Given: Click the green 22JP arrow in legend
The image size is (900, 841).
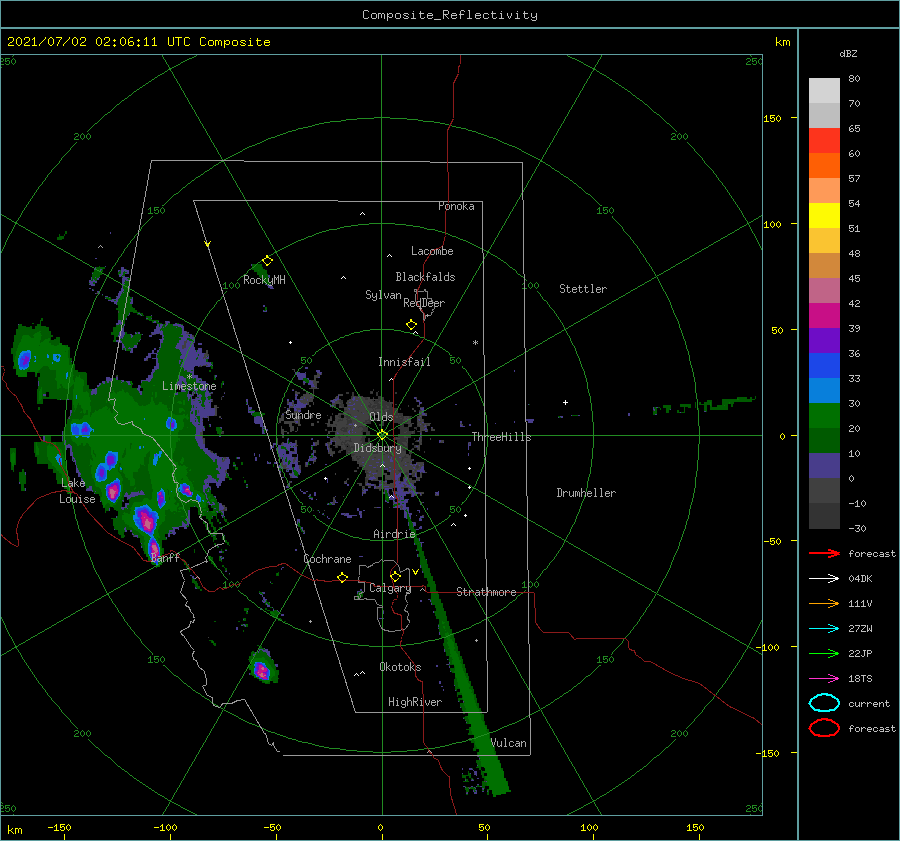Looking at the screenshot, I should coord(824,653).
